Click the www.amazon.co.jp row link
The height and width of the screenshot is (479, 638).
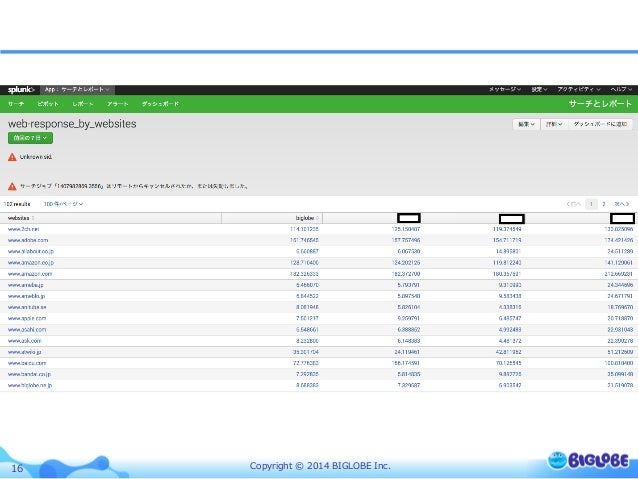click(31, 263)
